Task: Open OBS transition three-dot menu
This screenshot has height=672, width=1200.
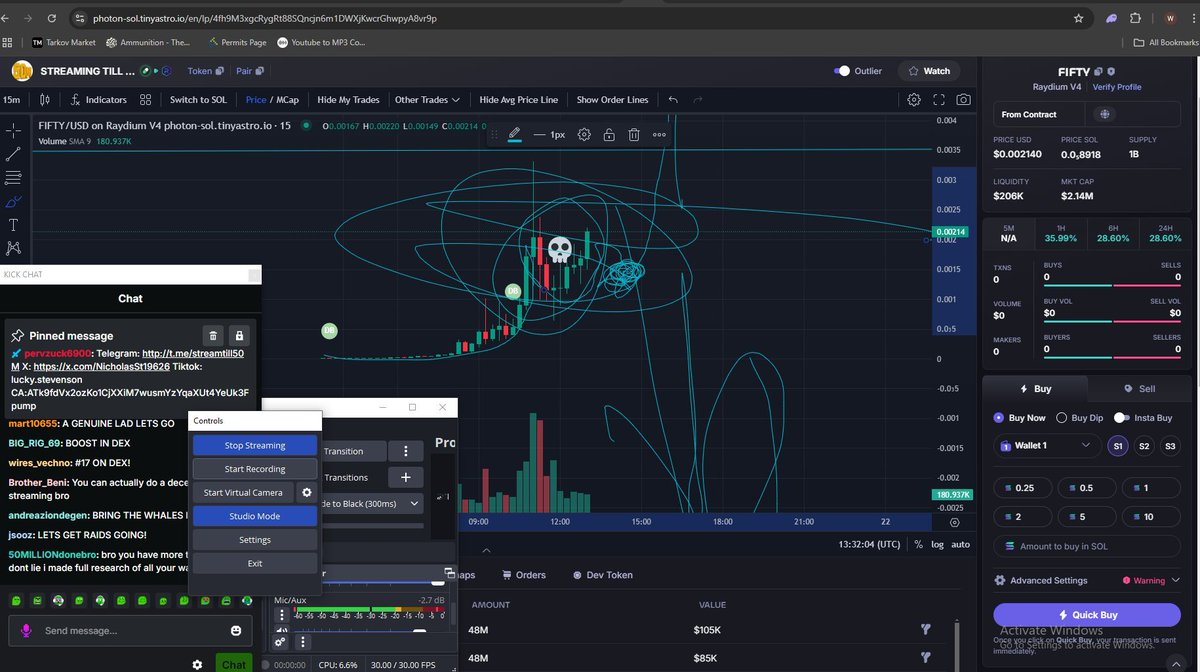Action: pyautogui.click(x=405, y=451)
